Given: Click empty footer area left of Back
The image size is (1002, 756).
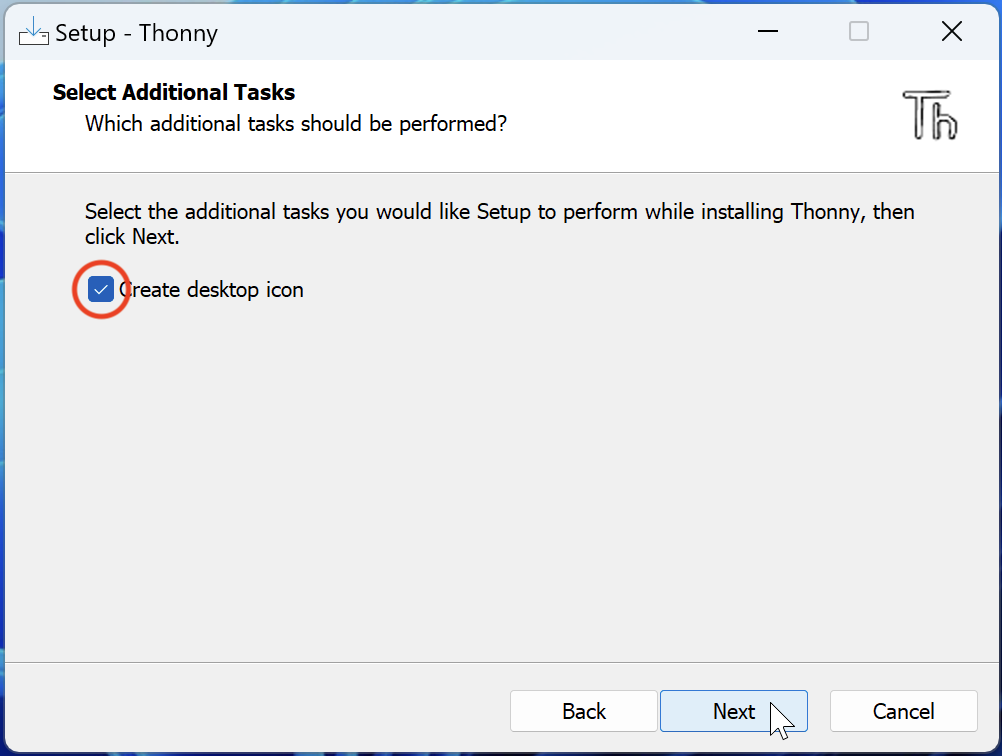Looking at the screenshot, I should pos(250,711).
